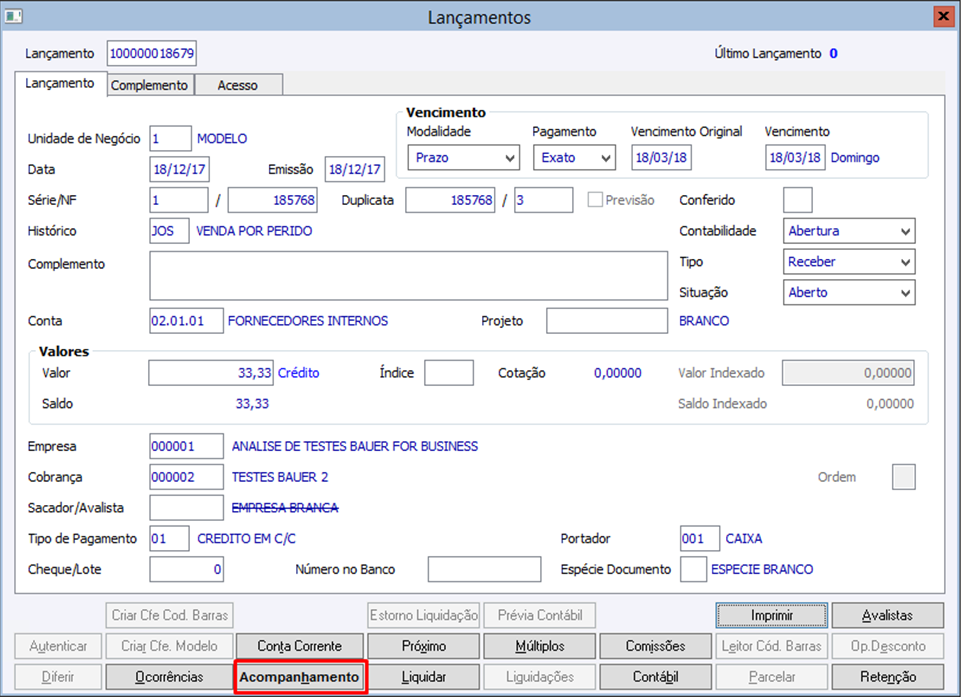Click the Duplicata number field

click(450, 200)
